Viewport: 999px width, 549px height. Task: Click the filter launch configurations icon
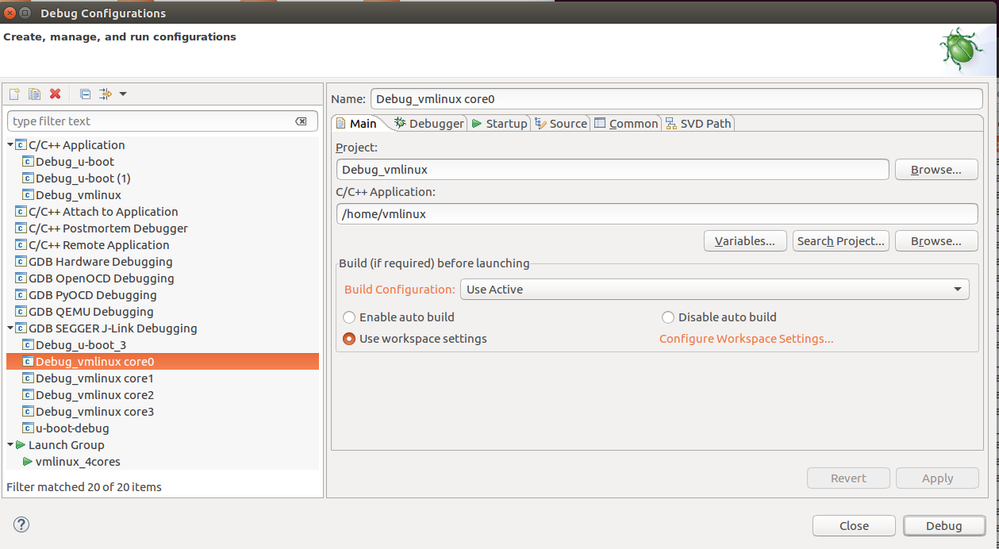(105, 94)
